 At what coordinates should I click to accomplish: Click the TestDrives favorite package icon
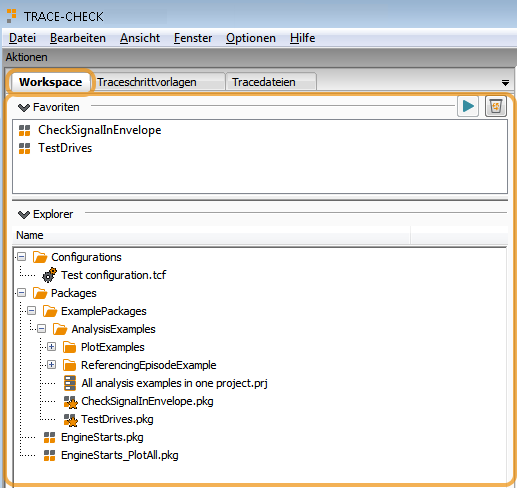[24, 148]
